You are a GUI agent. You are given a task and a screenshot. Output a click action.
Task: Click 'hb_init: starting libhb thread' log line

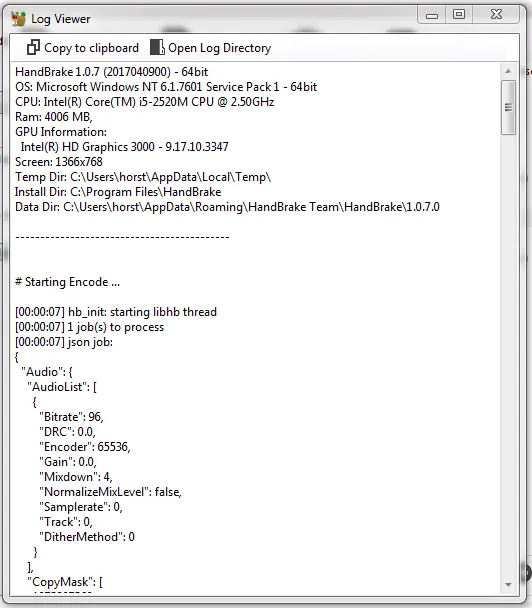(x=116, y=312)
